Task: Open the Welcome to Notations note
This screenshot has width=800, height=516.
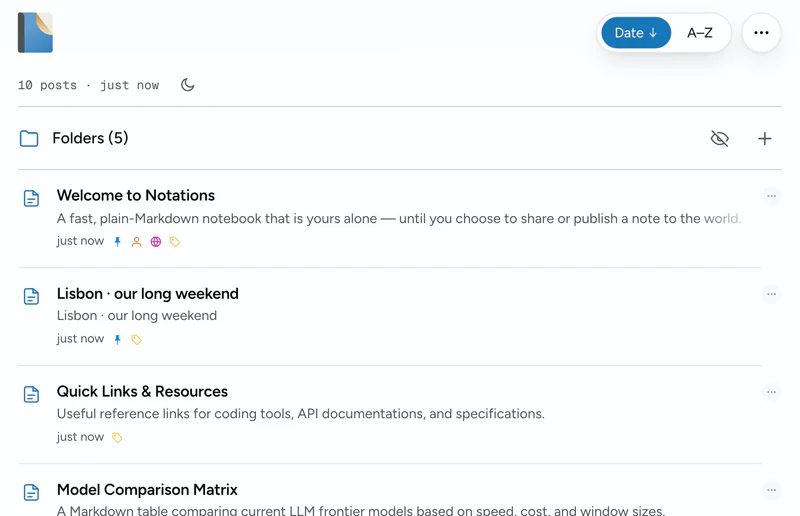Action: click(x=136, y=195)
